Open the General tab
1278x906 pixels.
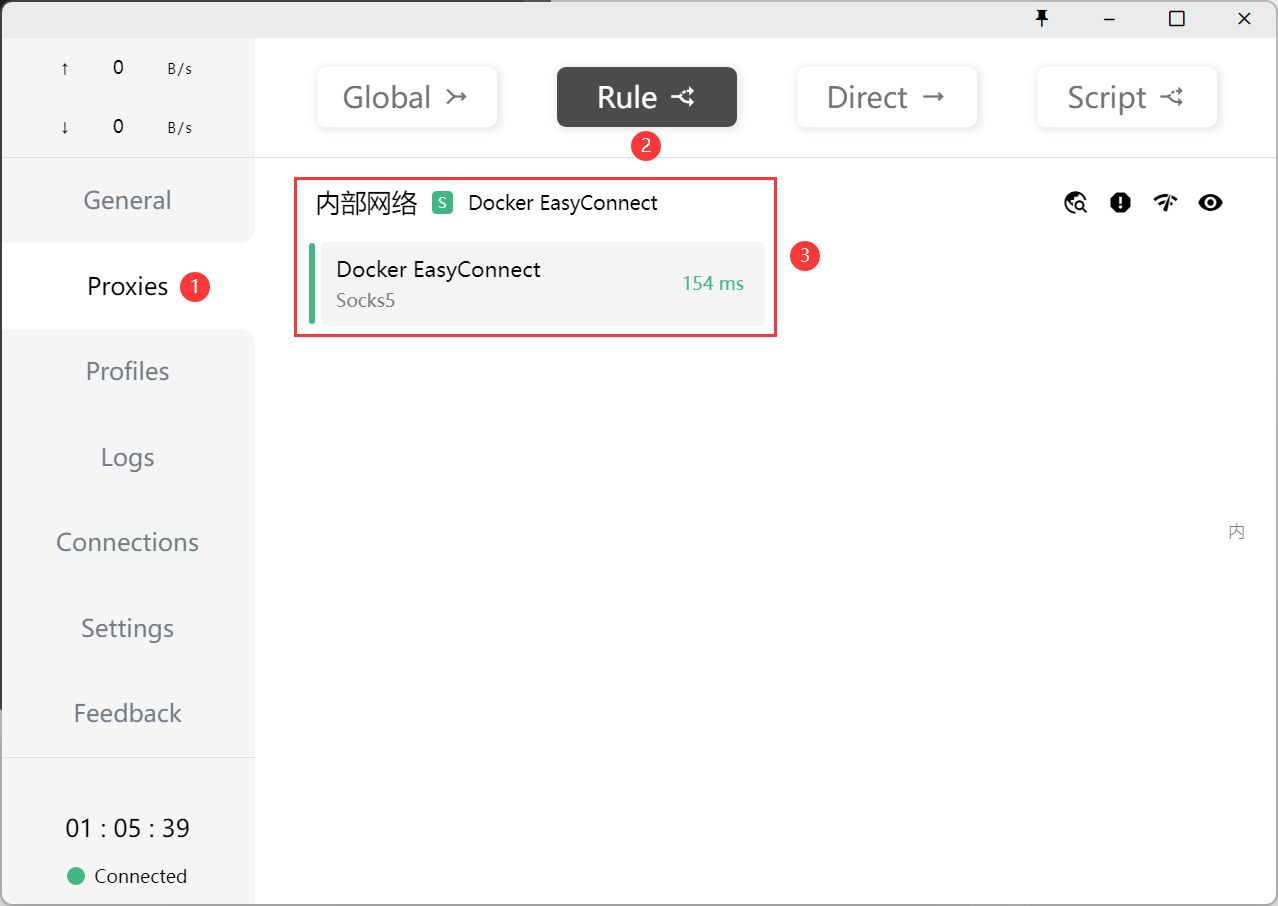tap(128, 200)
